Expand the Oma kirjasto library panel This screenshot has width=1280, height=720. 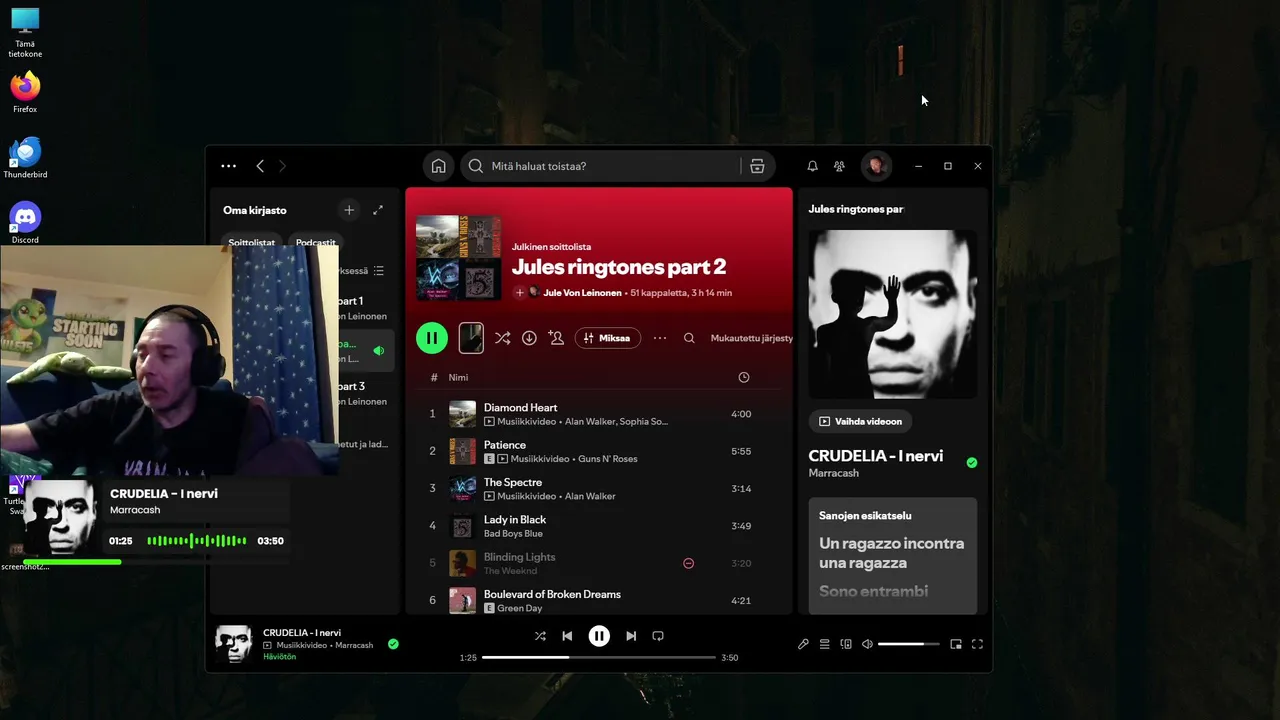378,210
